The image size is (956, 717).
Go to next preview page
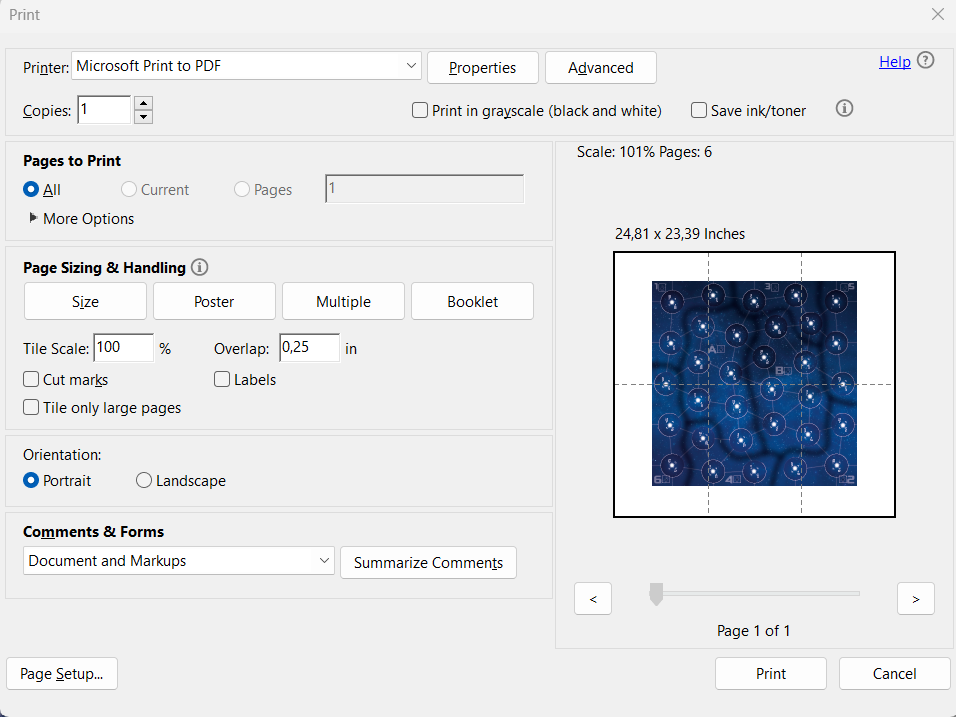(x=916, y=599)
